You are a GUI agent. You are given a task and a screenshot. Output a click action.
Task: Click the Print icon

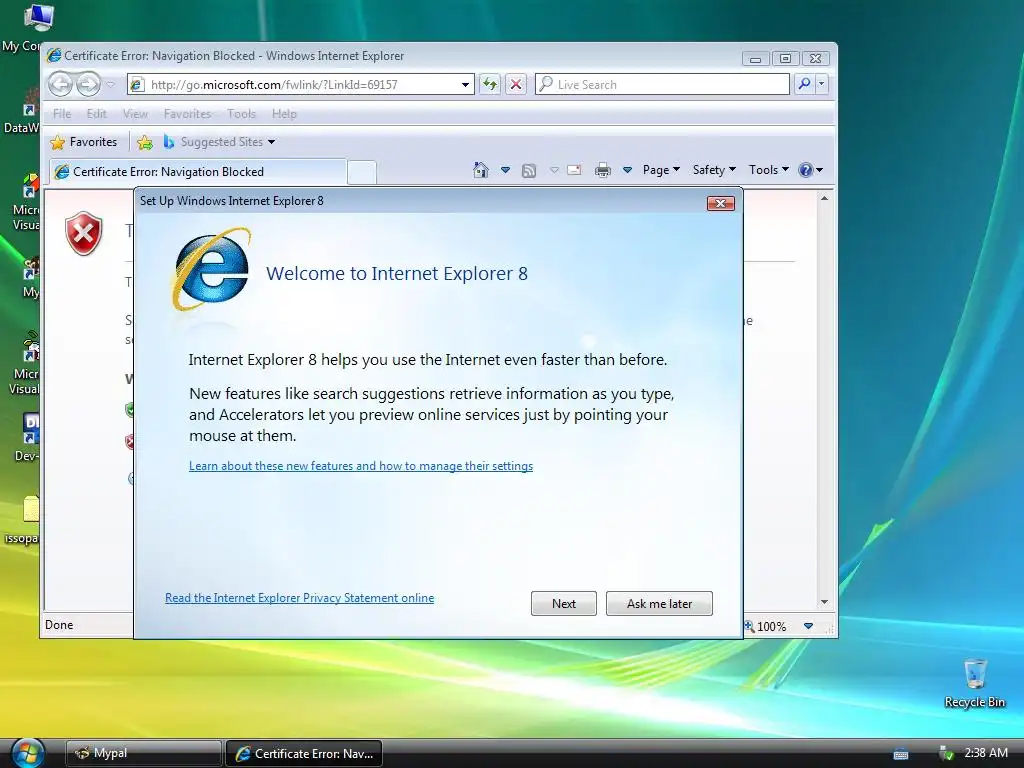point(603,170)
